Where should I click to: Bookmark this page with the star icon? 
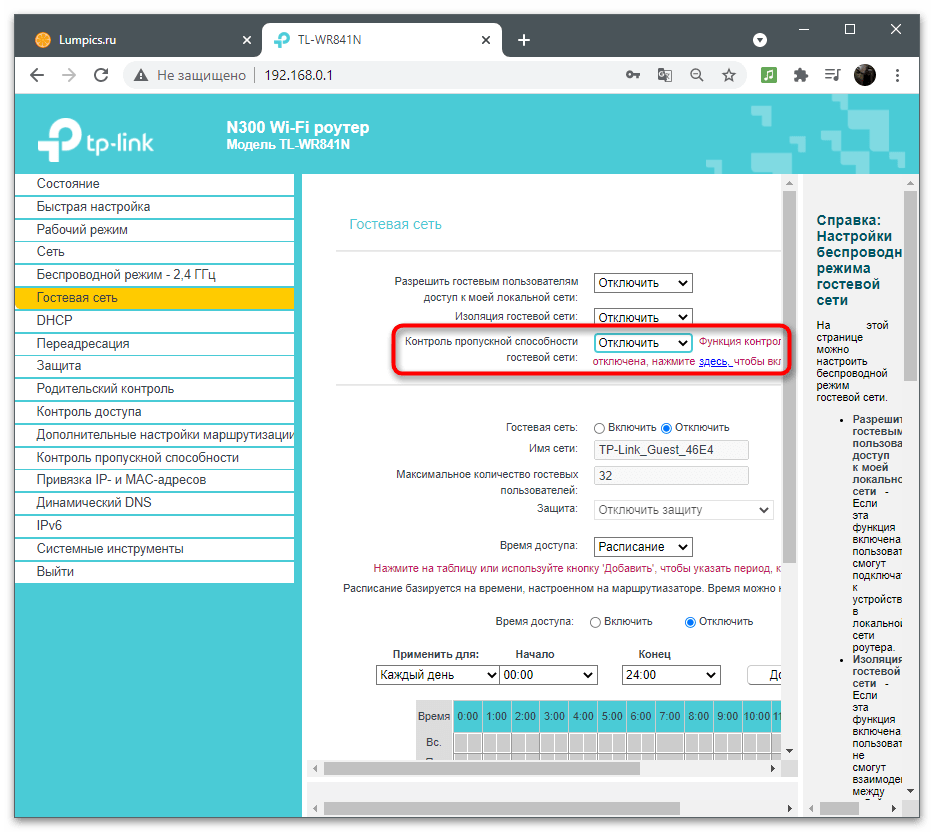coord(728,75)
